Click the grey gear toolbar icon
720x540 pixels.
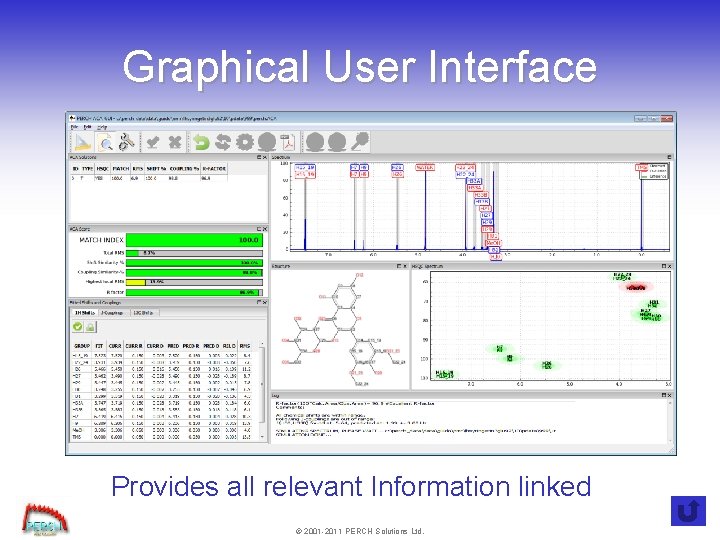[245, 142]
